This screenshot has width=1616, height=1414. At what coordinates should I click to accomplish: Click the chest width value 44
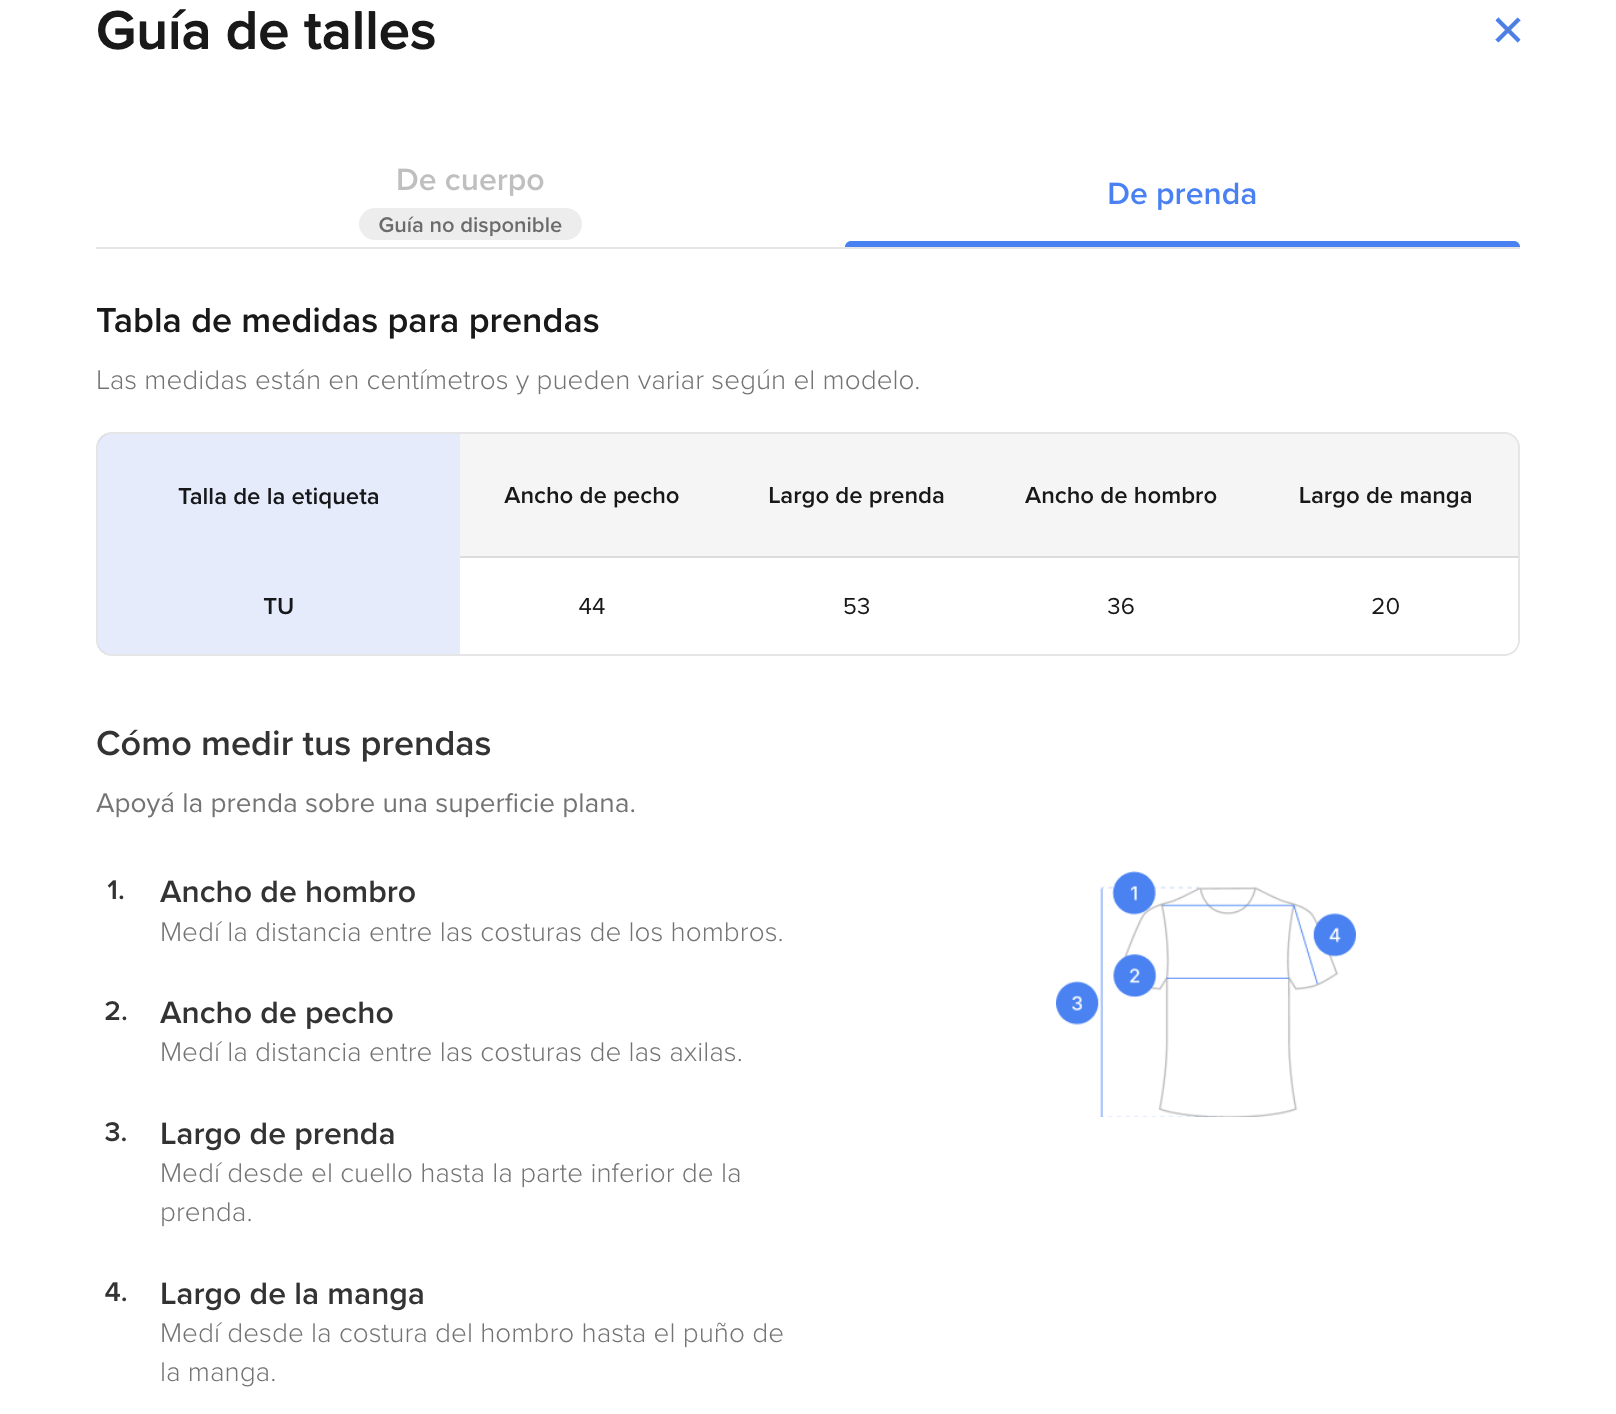pyautogui.click(x=591, y=606)
